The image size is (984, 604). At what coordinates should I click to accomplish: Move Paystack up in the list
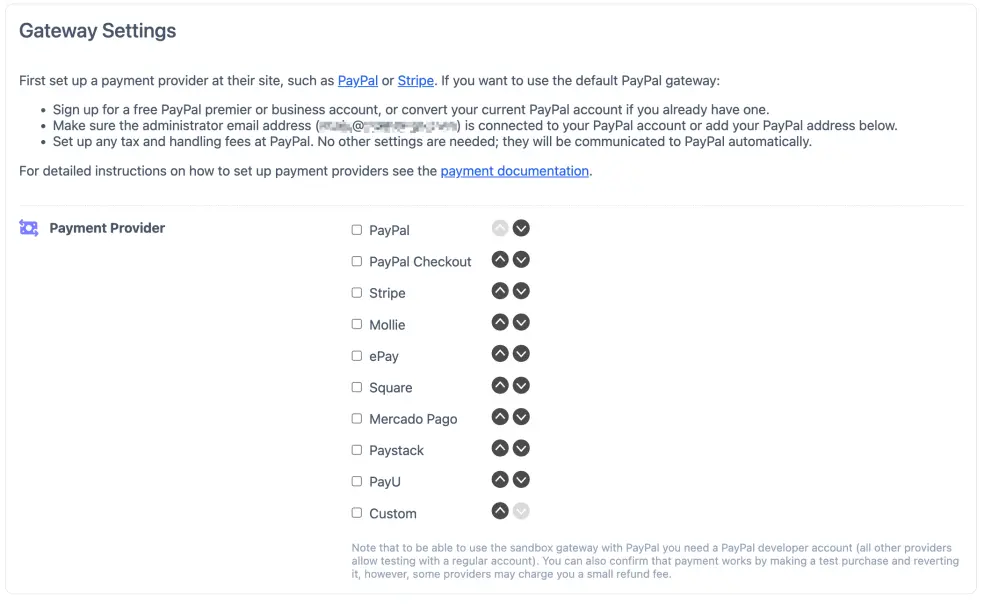[x=500, y=448]
